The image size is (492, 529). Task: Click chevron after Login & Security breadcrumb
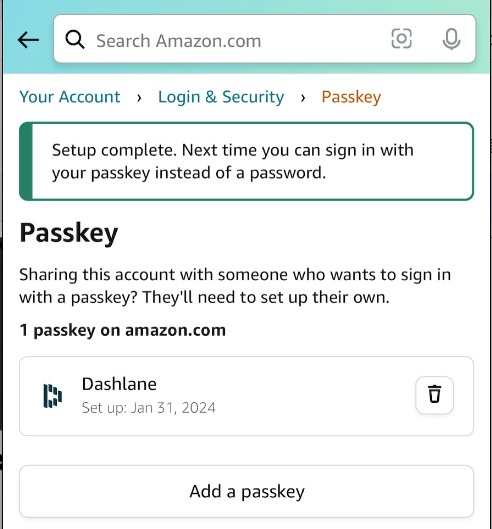point(303,98)
